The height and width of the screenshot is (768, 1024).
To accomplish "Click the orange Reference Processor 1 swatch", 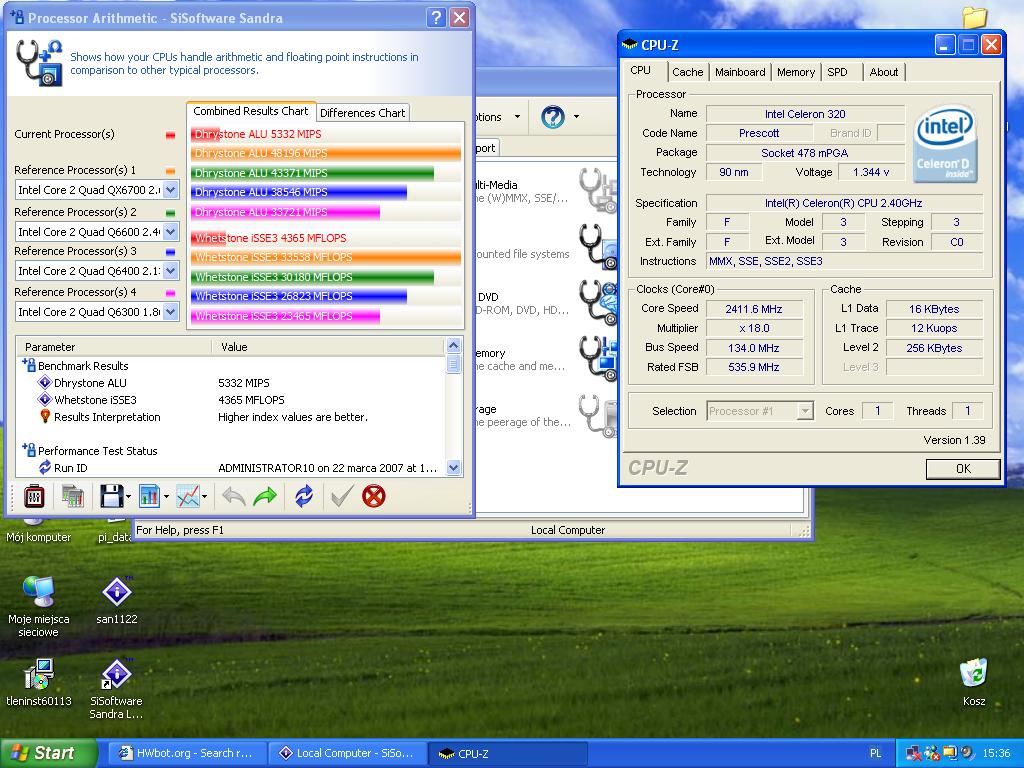I will pos(170,171).
